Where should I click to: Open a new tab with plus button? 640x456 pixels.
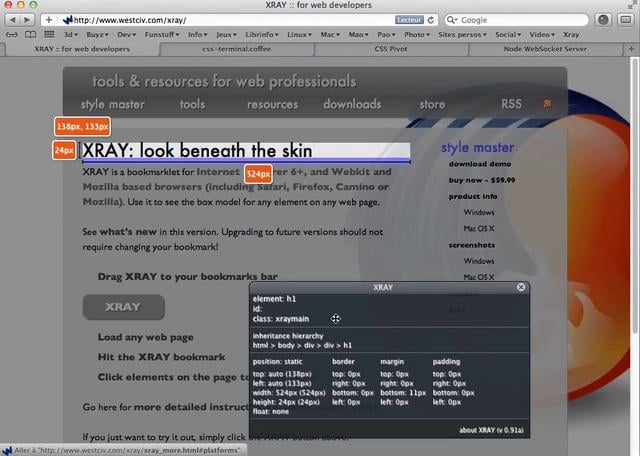point(631,49)
